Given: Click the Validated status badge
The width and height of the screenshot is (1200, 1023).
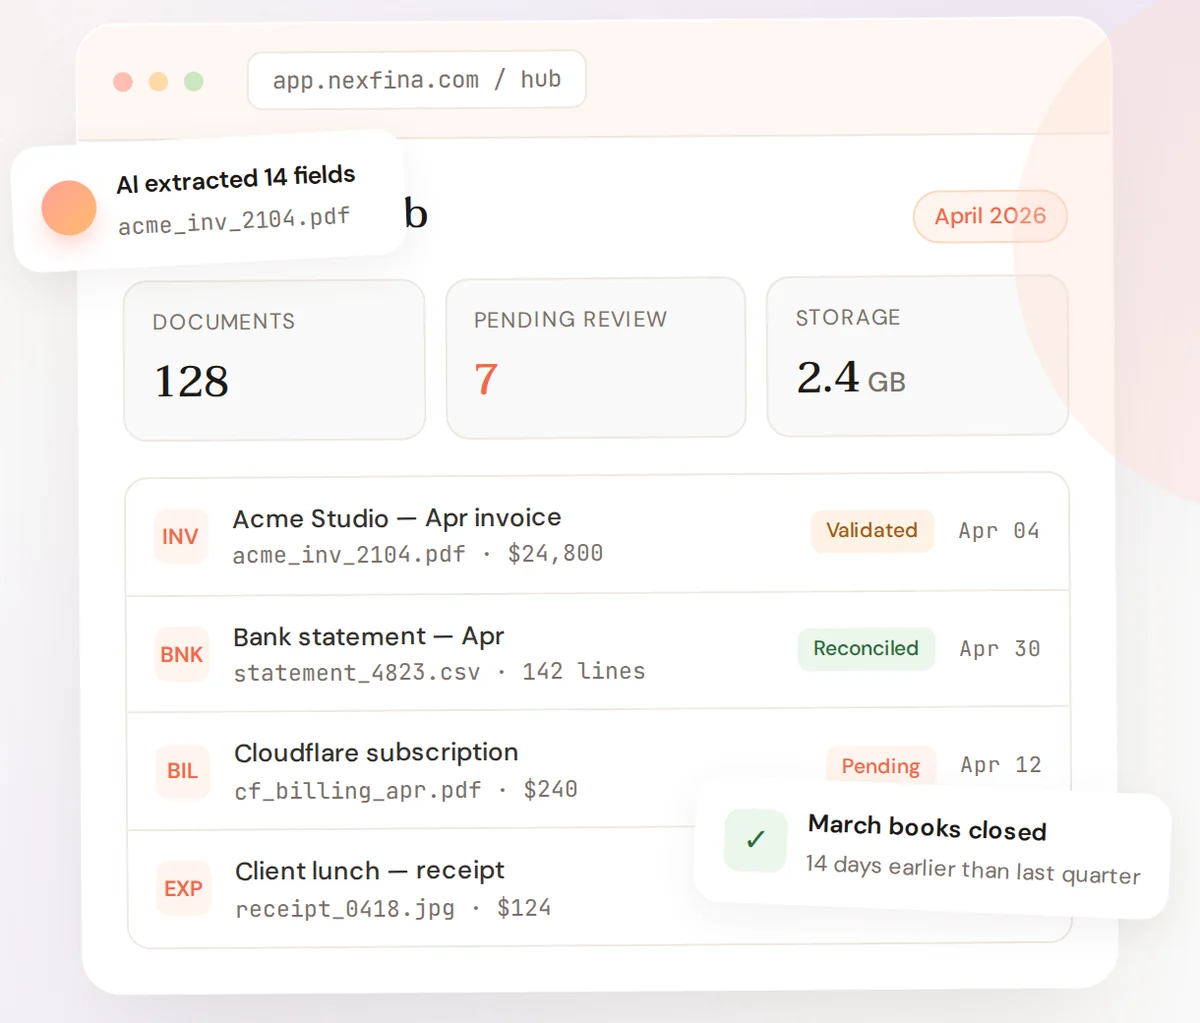Looking at the screenshot, I should pyautogui.click(x=872, y=530).
